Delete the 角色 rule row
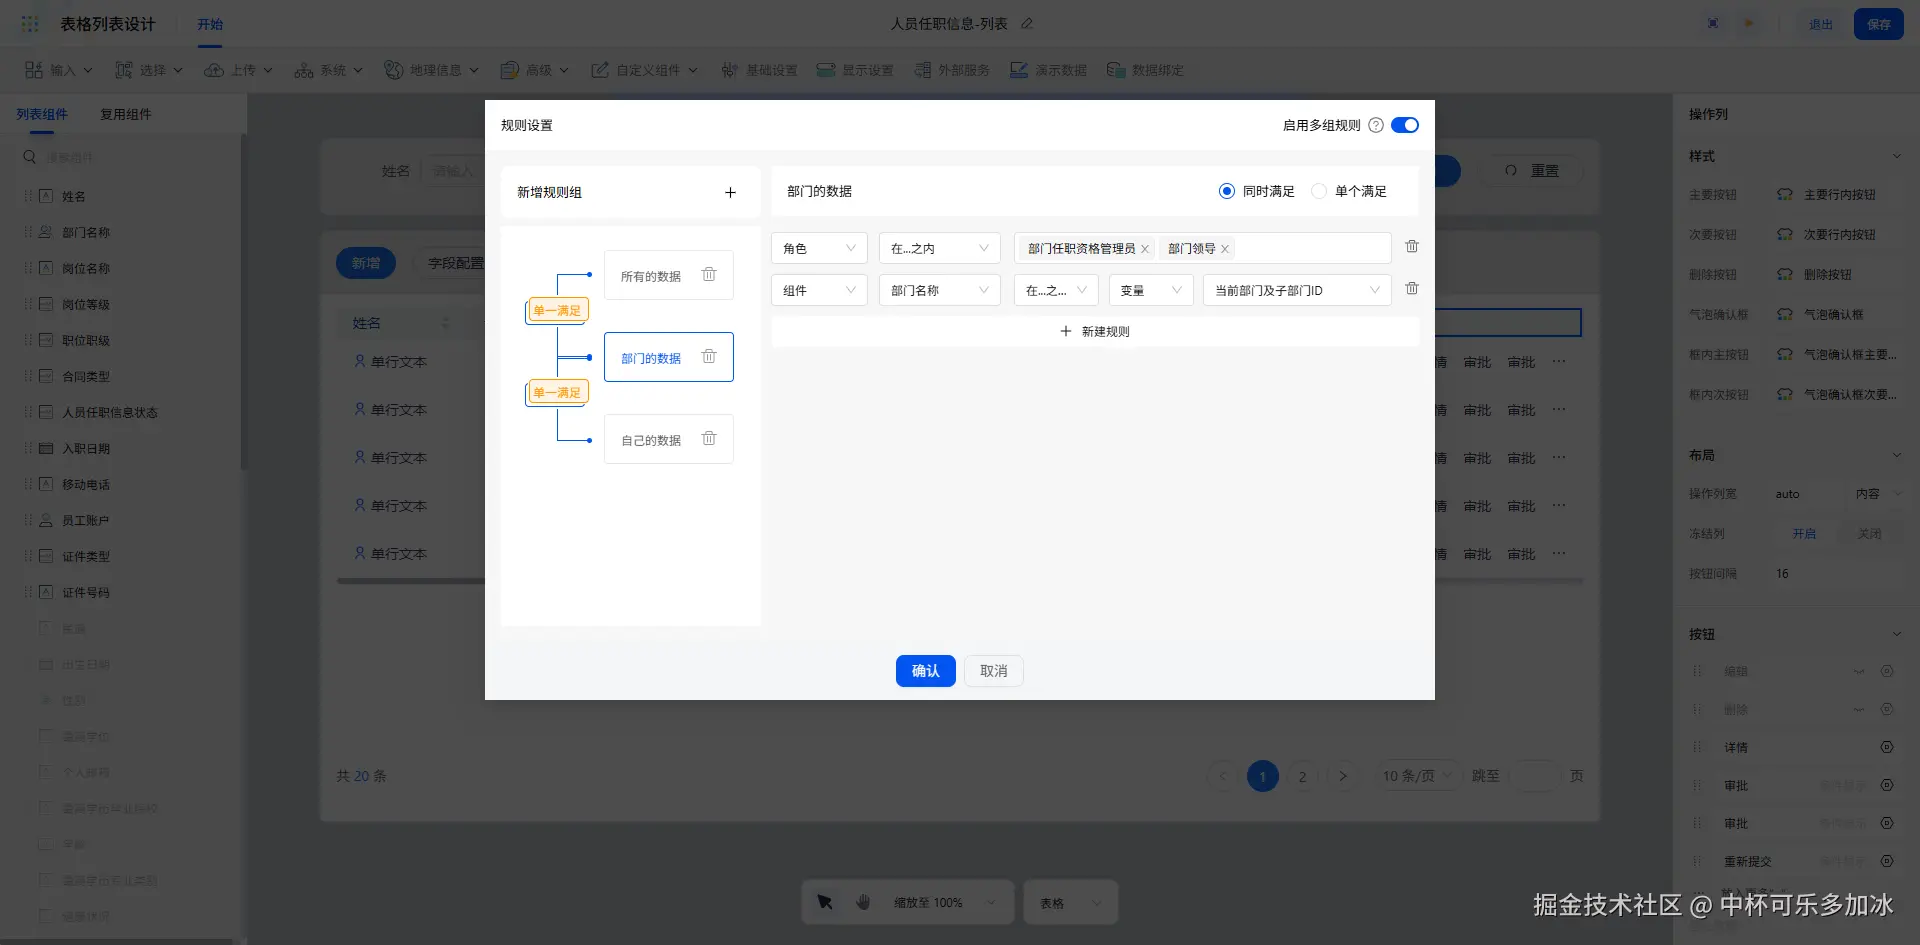This screenshot has height=945, width=1920. click(1412, 247)
